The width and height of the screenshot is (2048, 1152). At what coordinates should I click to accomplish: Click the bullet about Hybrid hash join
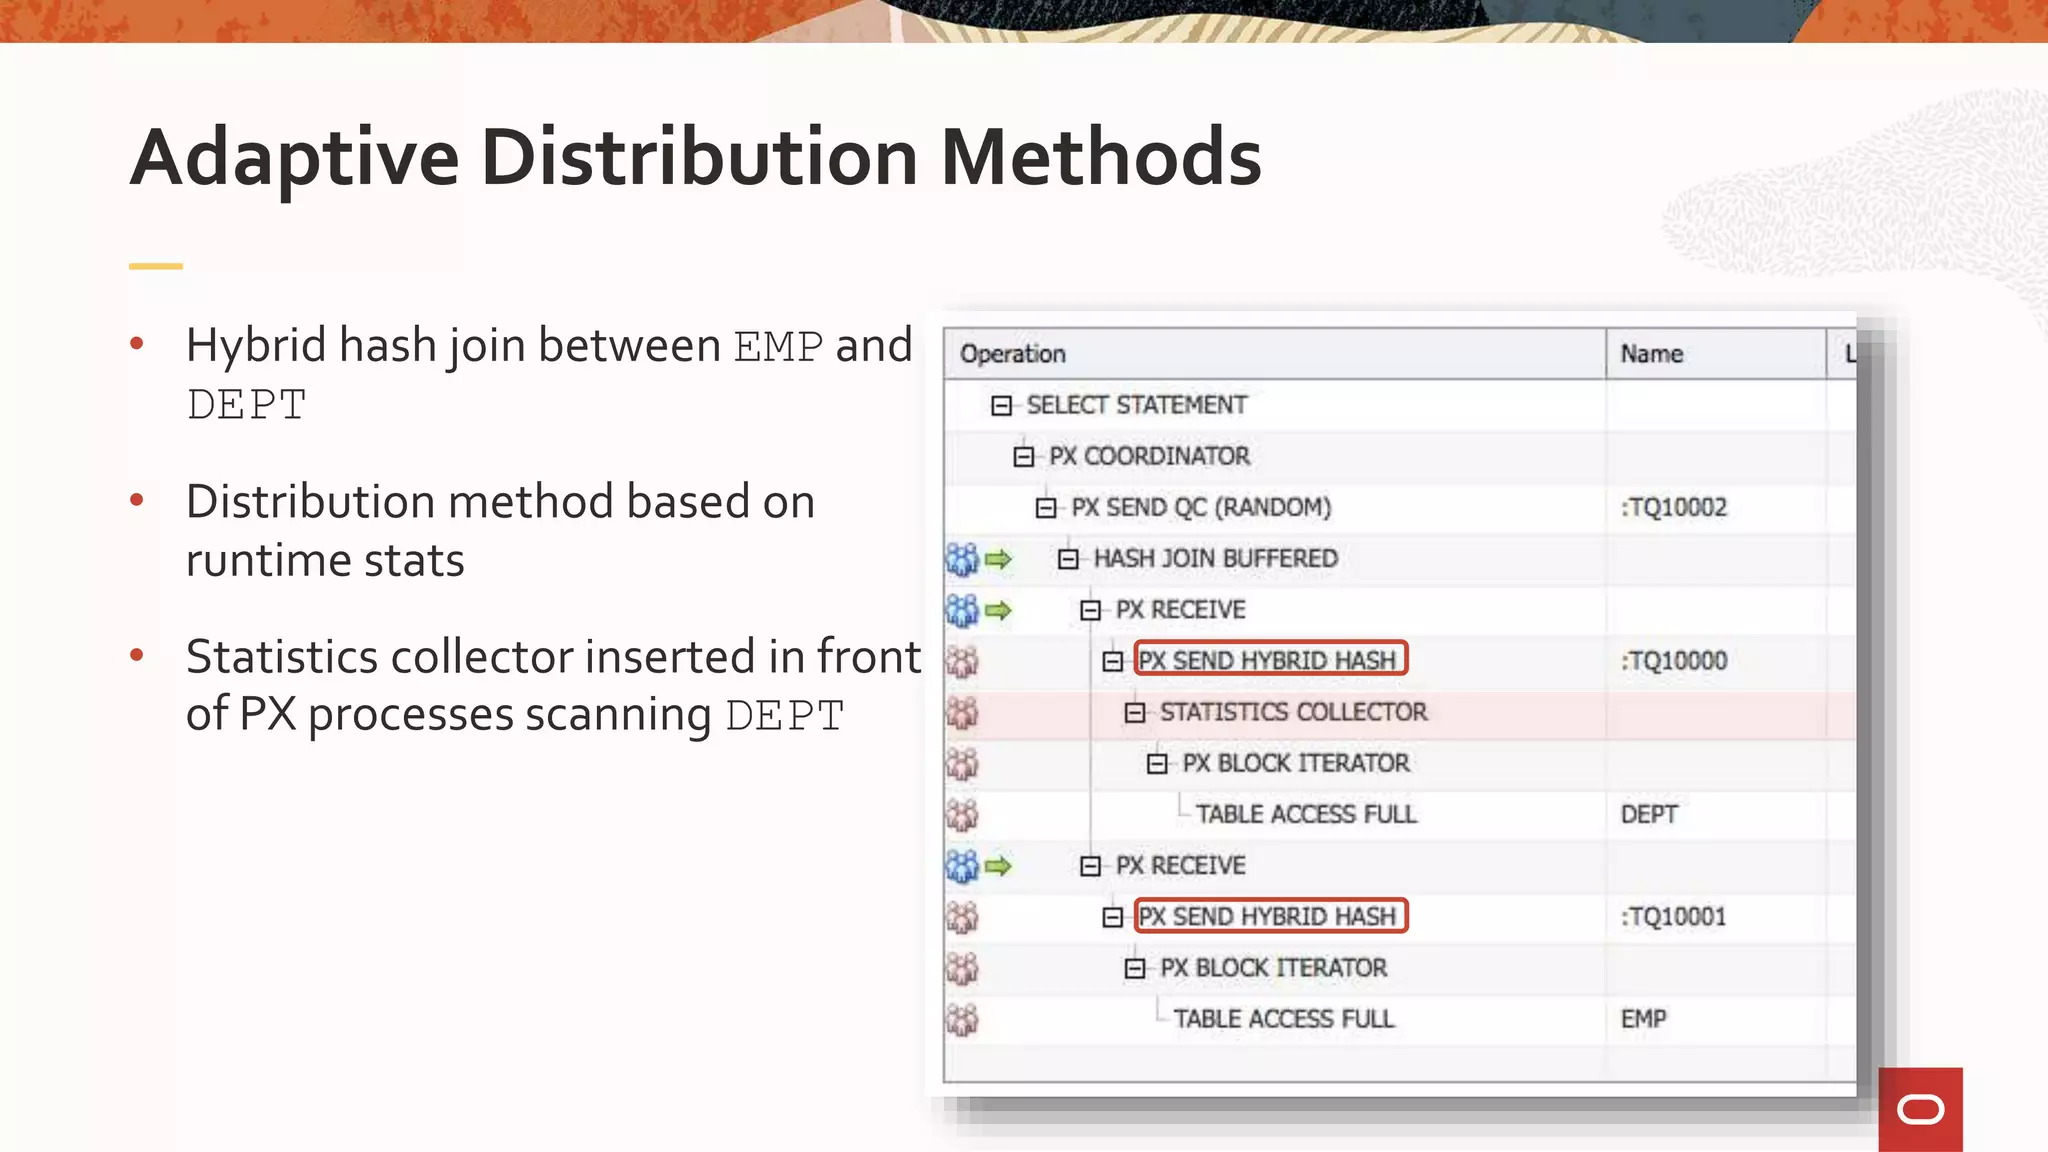(x=549, y=374)
